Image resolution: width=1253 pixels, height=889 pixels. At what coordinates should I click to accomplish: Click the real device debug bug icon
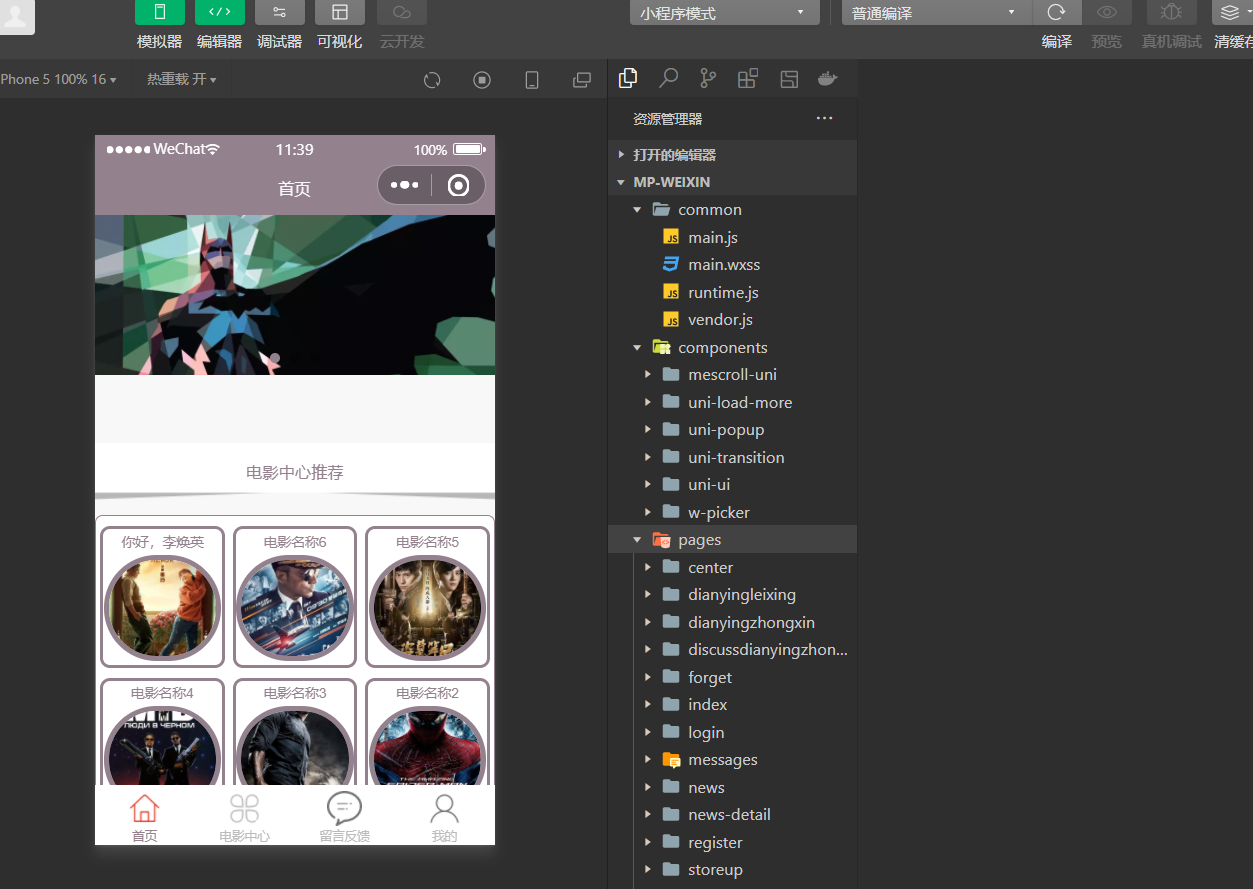(x=1171, y=12)
